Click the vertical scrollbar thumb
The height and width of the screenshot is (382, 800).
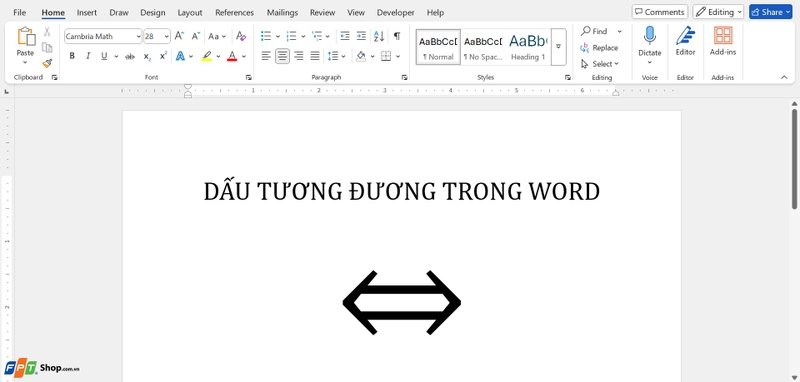(x=794, y=158)
